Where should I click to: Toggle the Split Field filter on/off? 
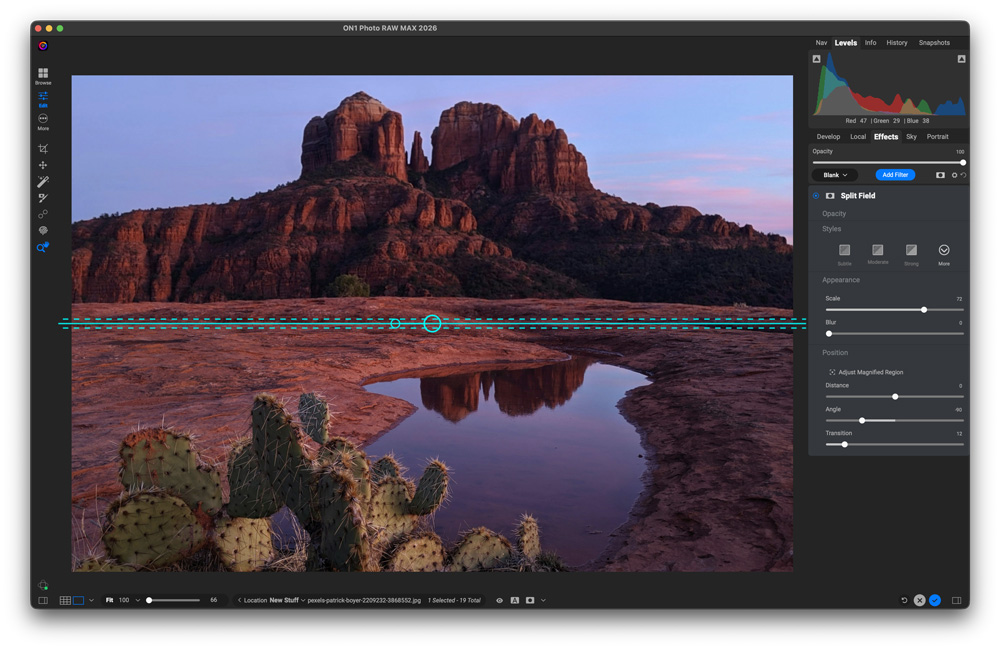coord(816,196)
